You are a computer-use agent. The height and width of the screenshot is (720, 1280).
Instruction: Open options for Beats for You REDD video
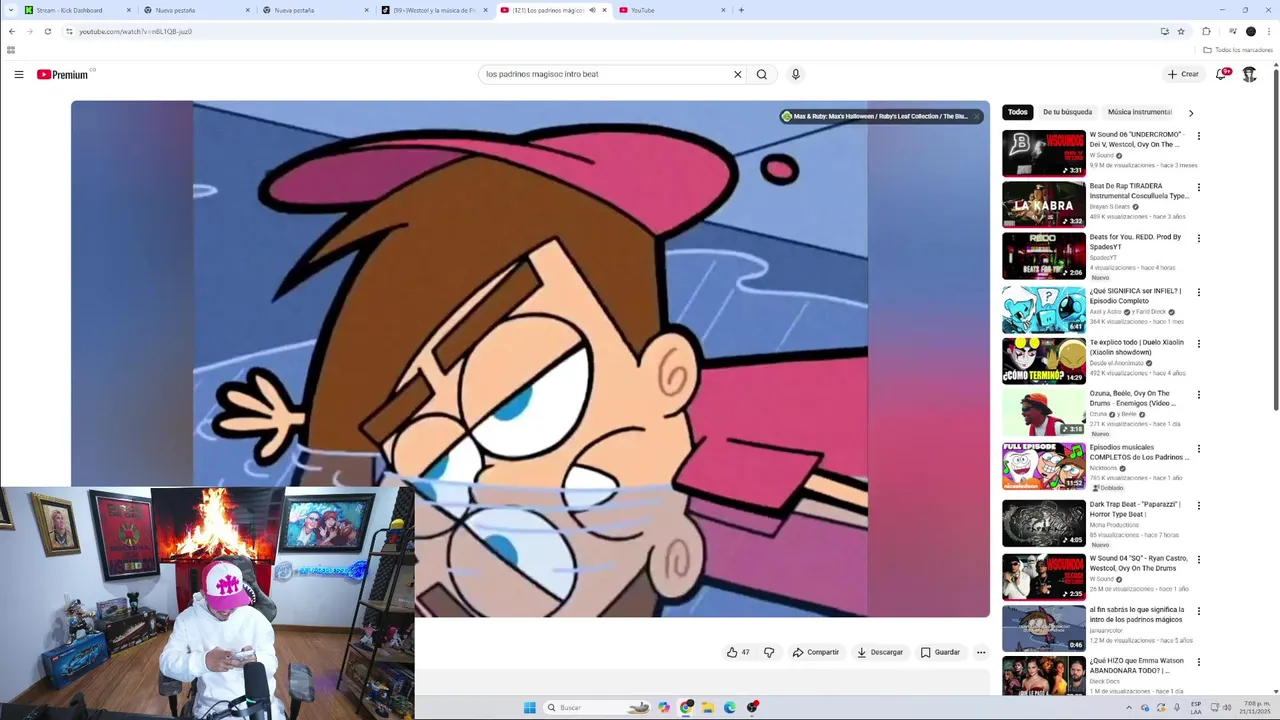pyautogui.click(x=1198, y=239)
